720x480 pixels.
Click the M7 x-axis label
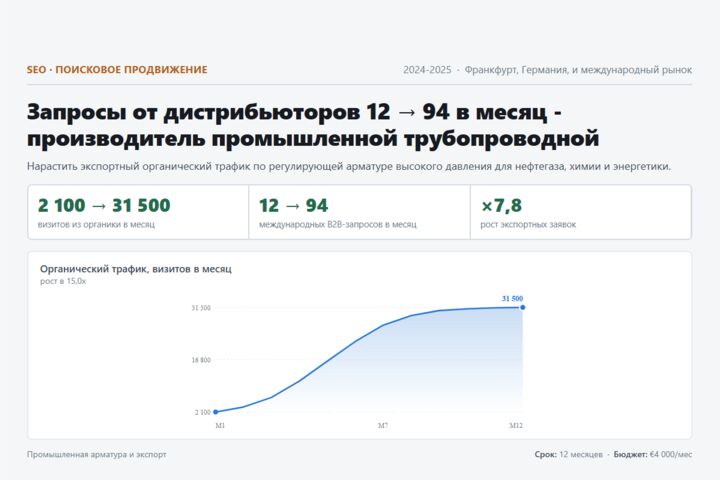tap(383, 426)
